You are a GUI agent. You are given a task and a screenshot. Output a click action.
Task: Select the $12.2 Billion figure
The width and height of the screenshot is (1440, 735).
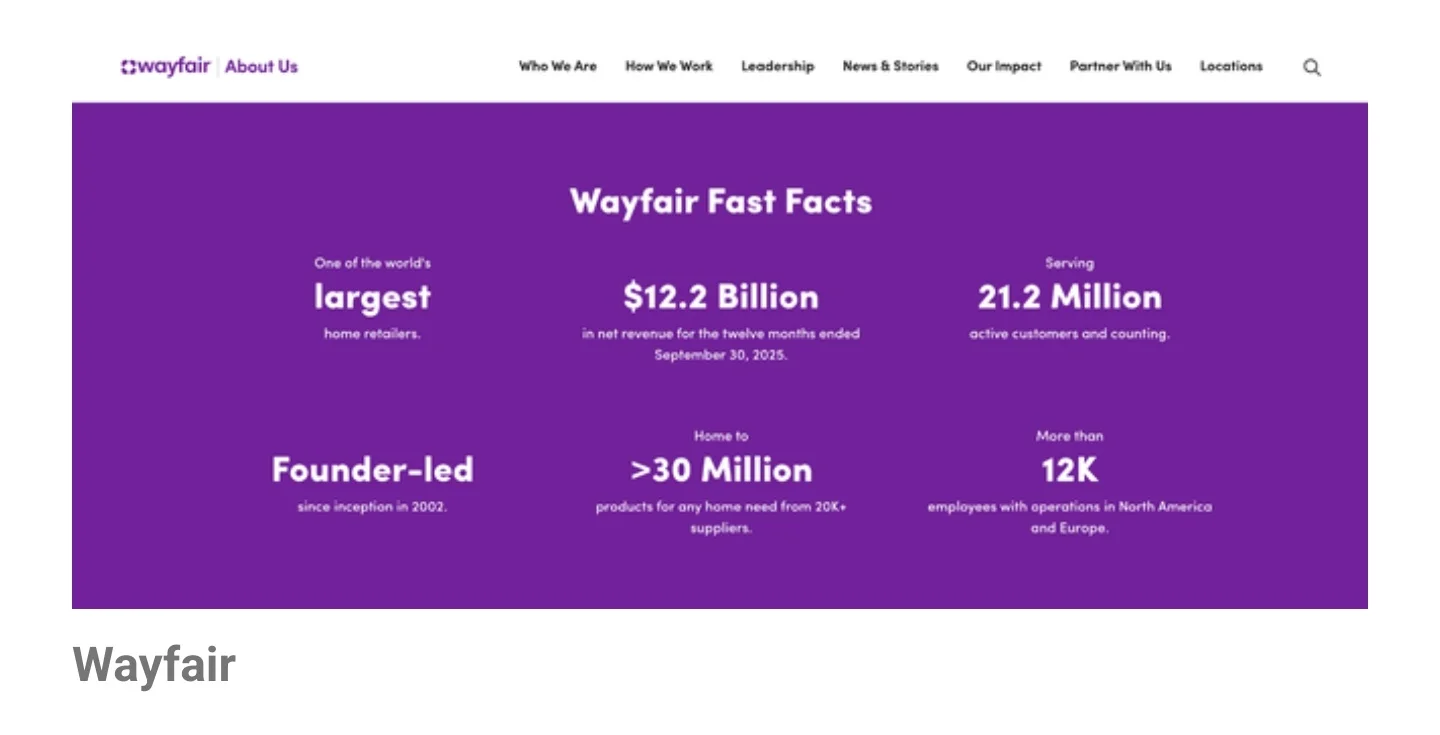tap(720, 296)
